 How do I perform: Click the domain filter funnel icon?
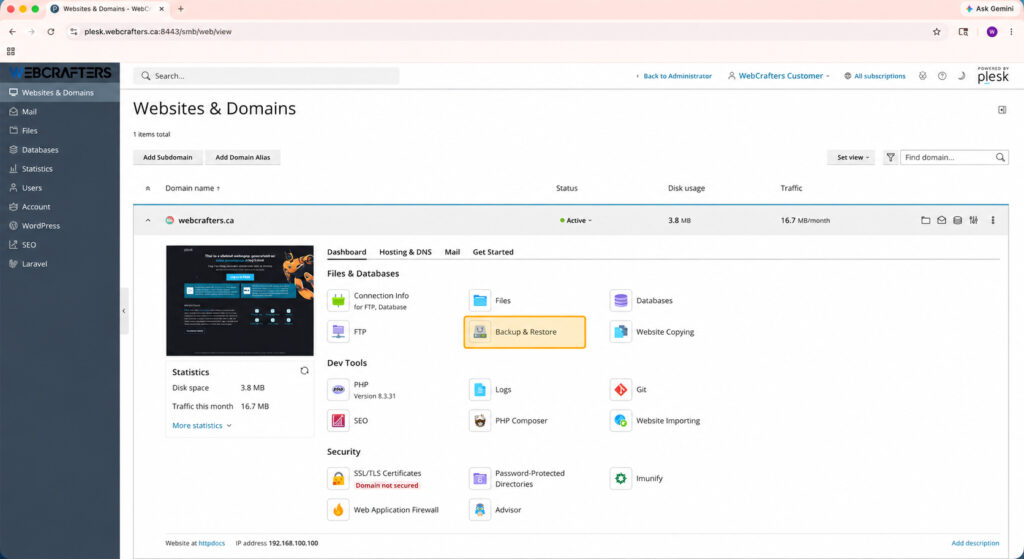click(x=890, y=157)
